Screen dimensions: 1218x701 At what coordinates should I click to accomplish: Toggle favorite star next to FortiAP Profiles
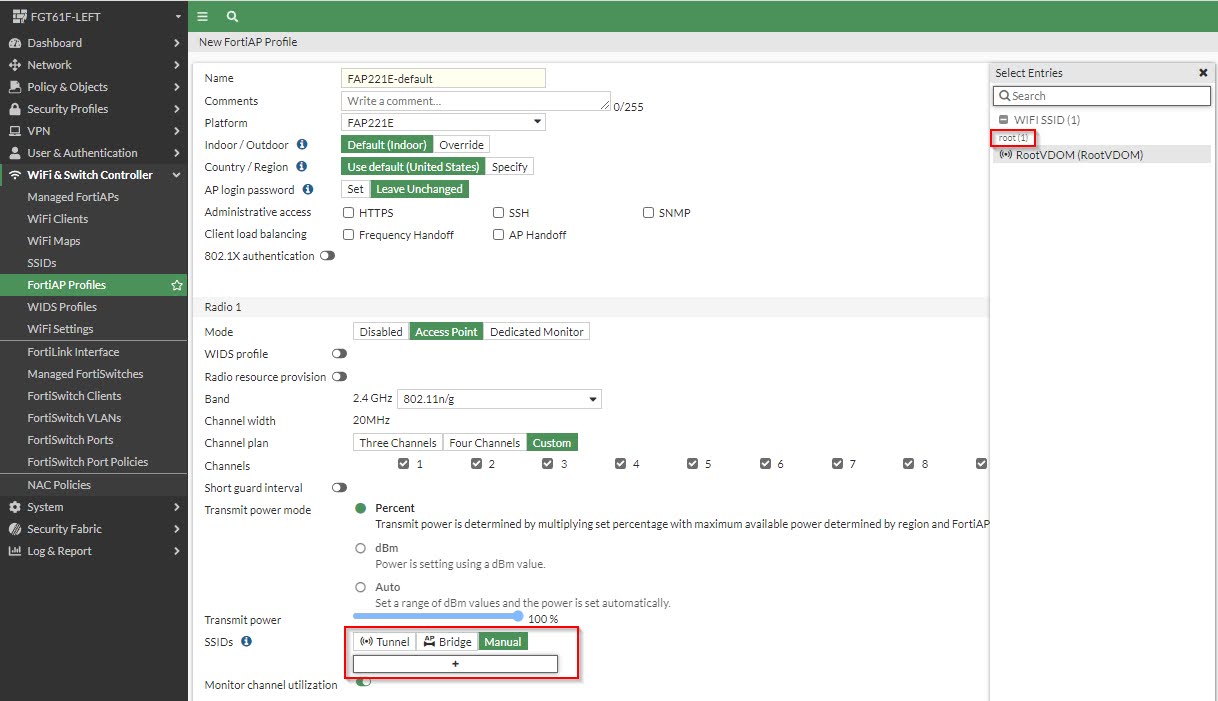[x=177, y=285]
